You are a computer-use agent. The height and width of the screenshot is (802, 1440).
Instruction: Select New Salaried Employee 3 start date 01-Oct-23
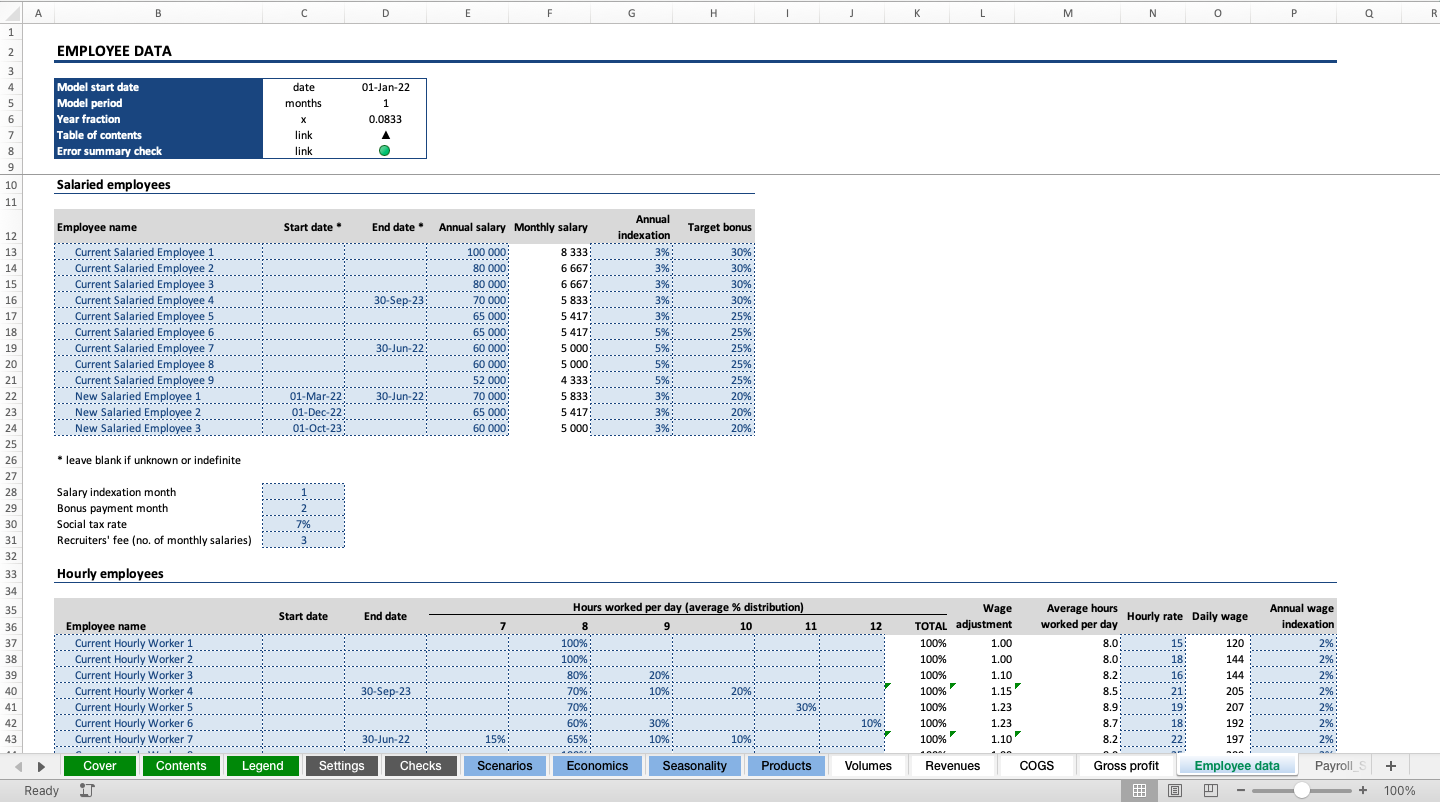(303, 428)
